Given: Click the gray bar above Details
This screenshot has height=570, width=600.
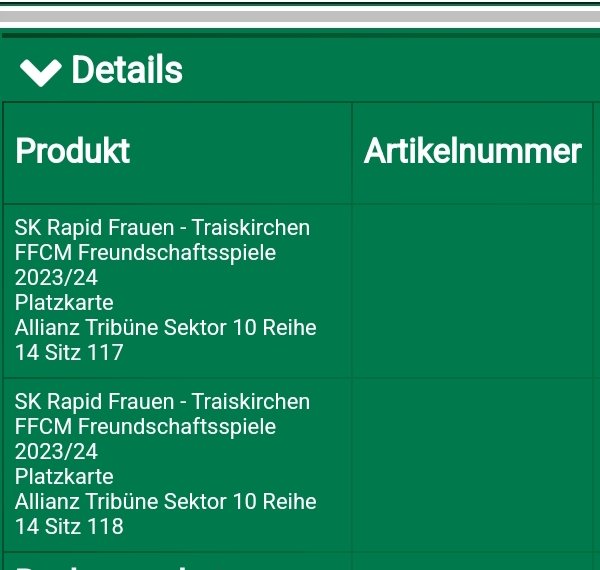Looking at the screenshot, I should (x=300, y=17).
